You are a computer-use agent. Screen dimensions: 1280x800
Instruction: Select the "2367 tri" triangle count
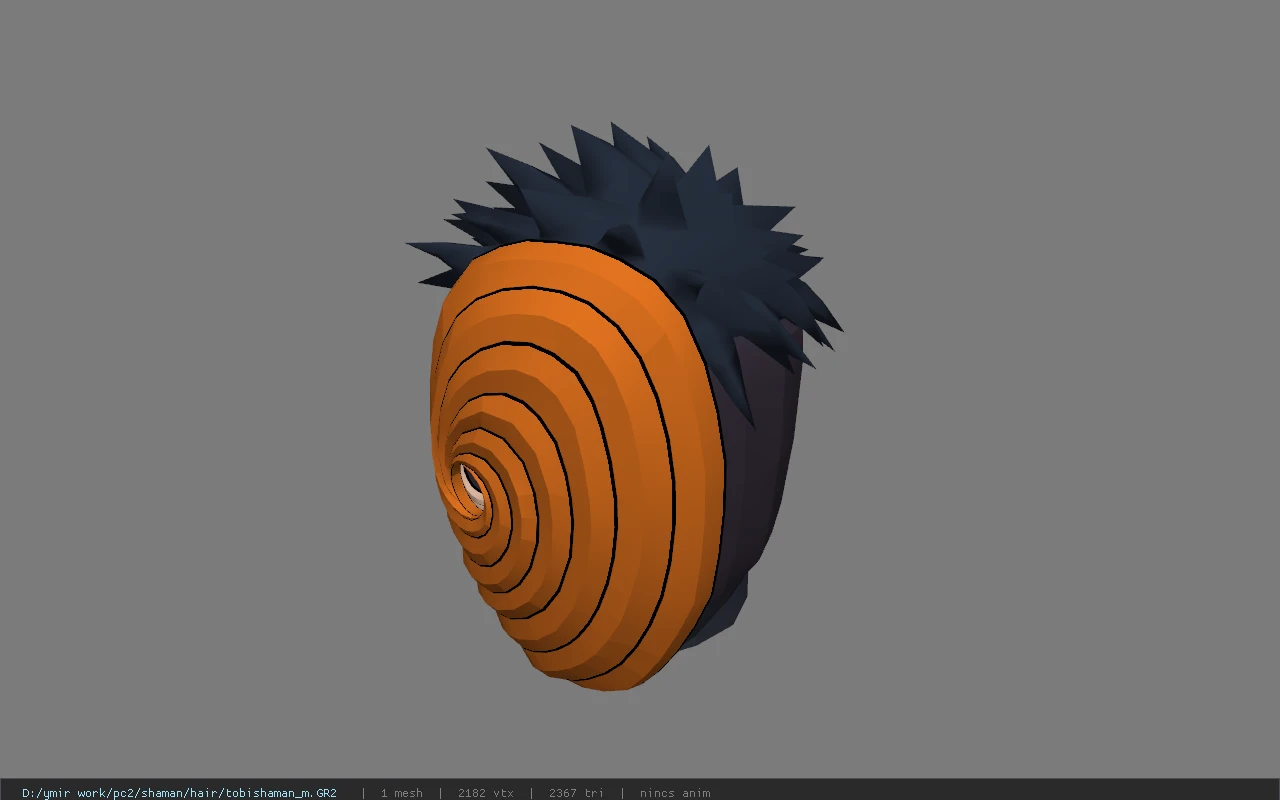point(576,793)
